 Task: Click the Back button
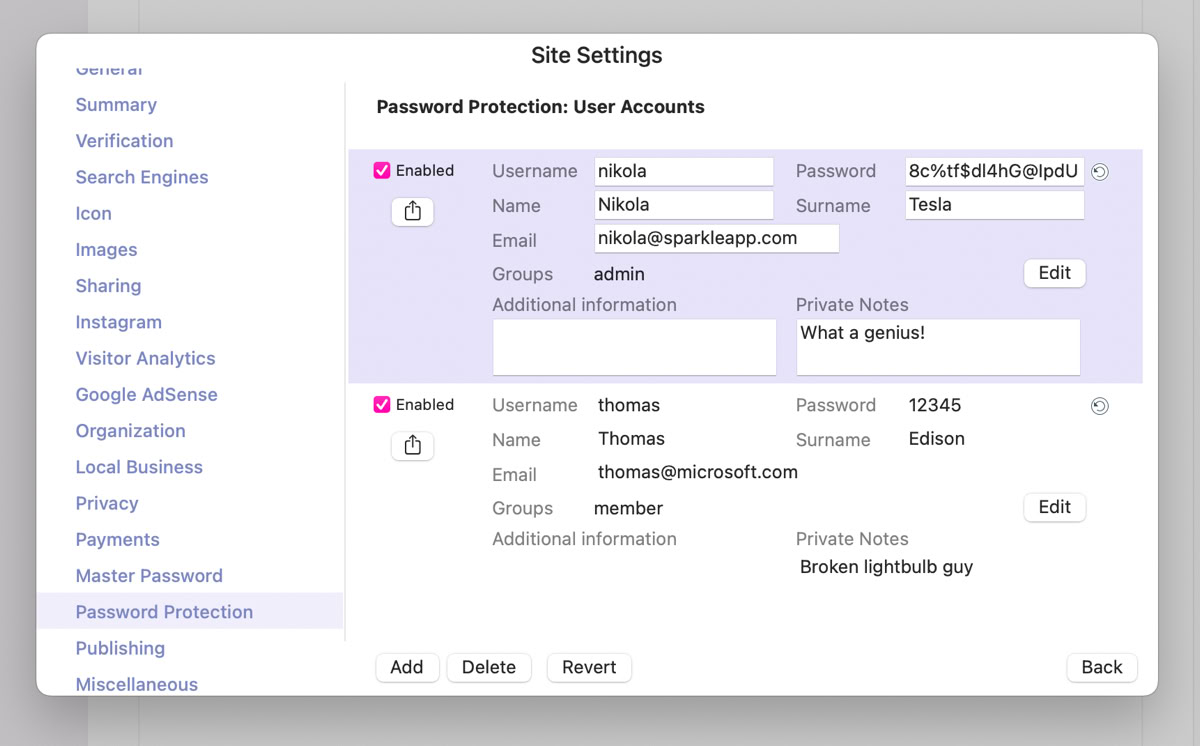[1102, 667]
